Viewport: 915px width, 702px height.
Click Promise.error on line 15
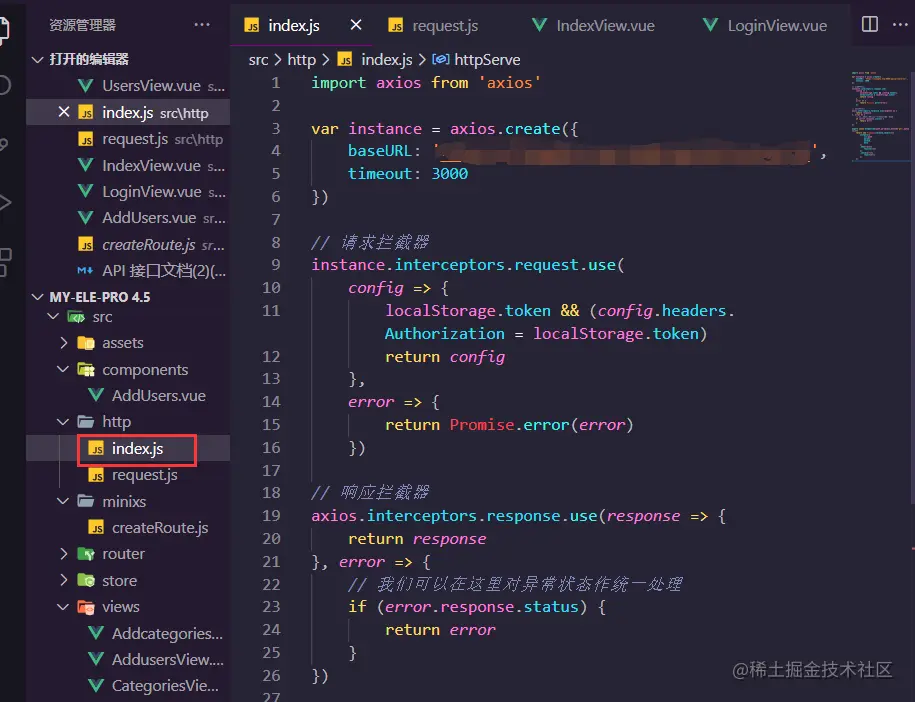point(508,425)
